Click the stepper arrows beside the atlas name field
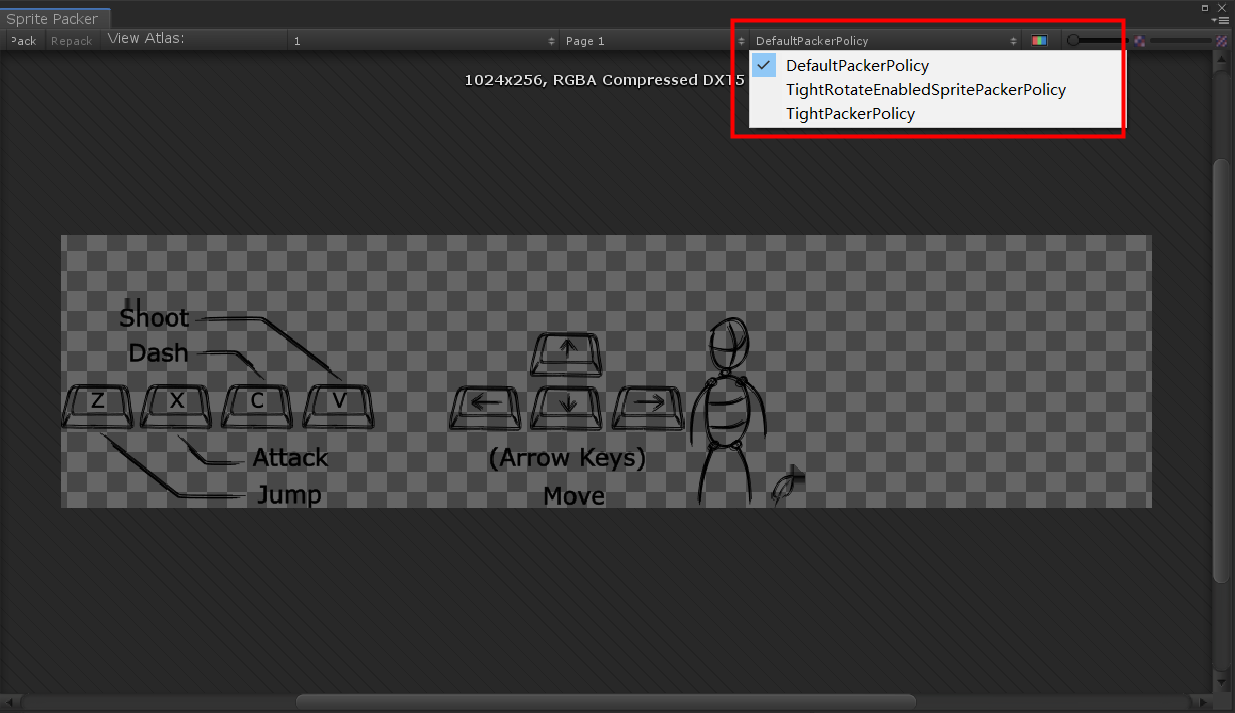This screenshot has width=1235, height=713. tap(550, 40)
